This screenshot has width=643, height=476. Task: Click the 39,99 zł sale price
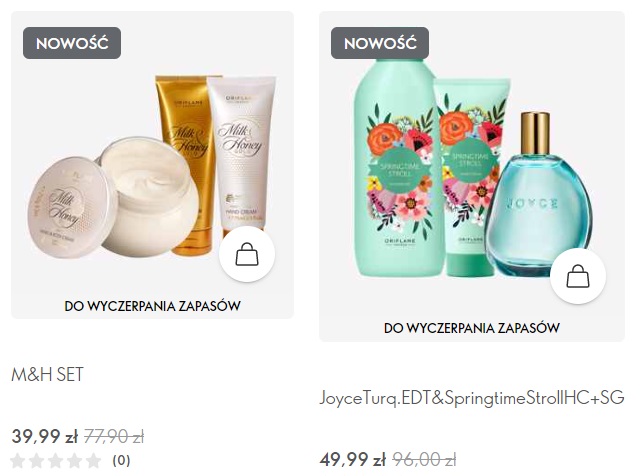click(x=45, y=436)
